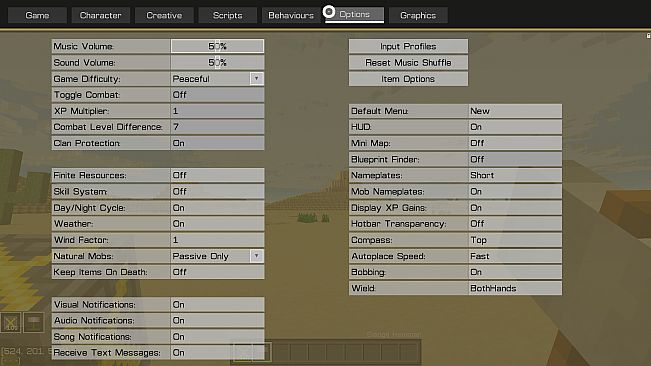Open the Creative tab

click(x=164, y=15)
